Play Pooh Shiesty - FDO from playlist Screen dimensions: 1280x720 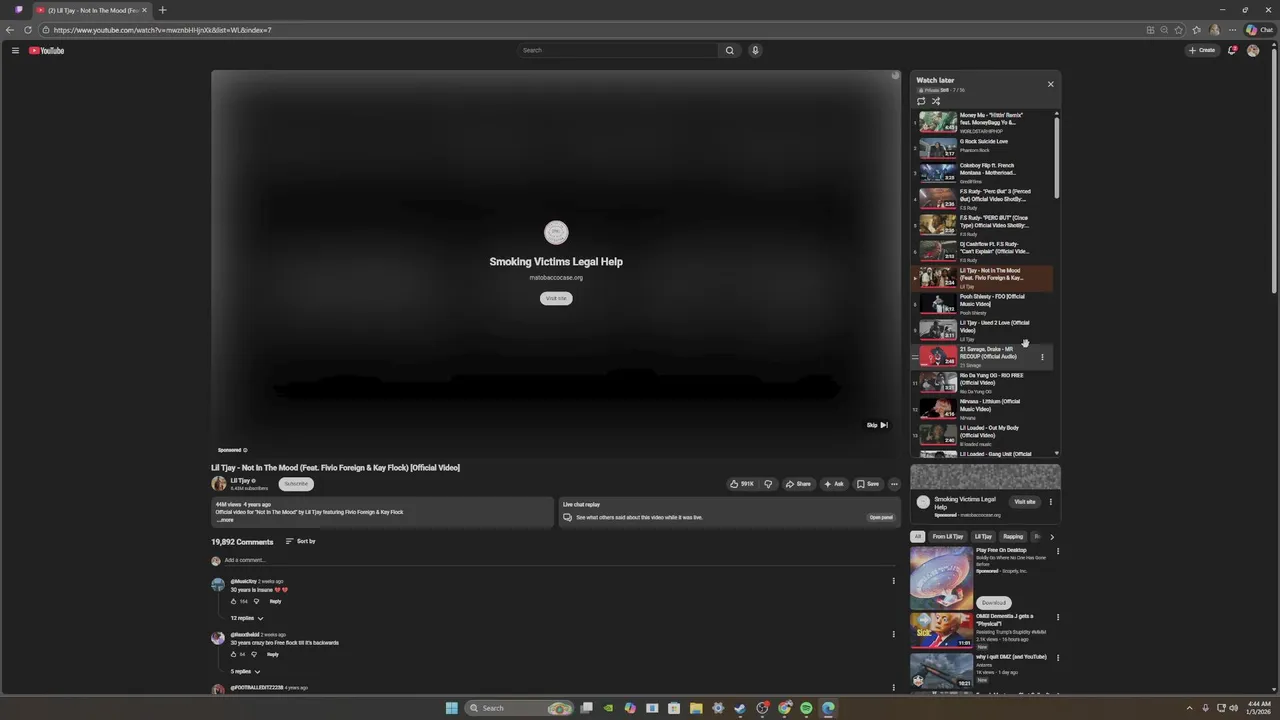coord(982,304)
